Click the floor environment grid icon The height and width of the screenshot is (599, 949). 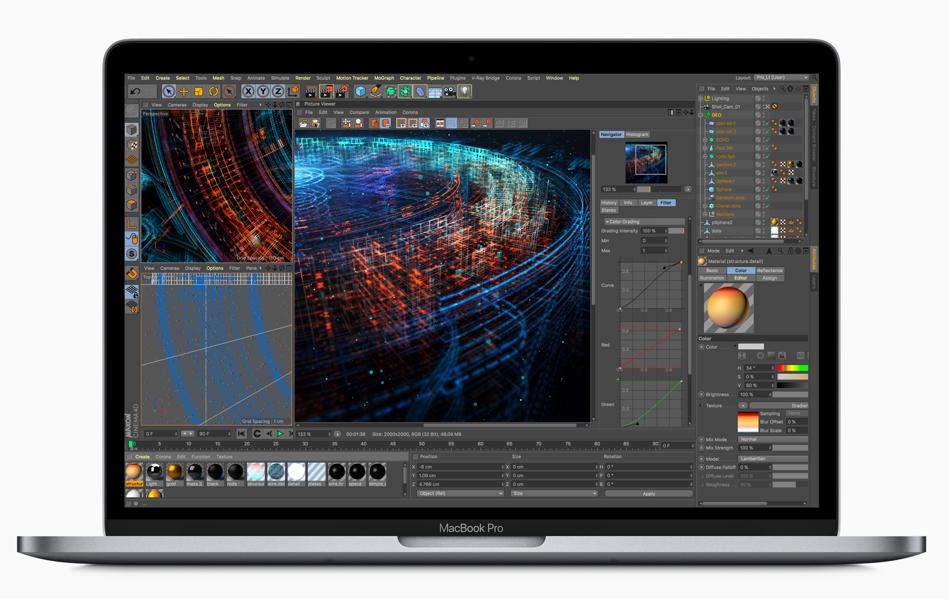[435, 92]
